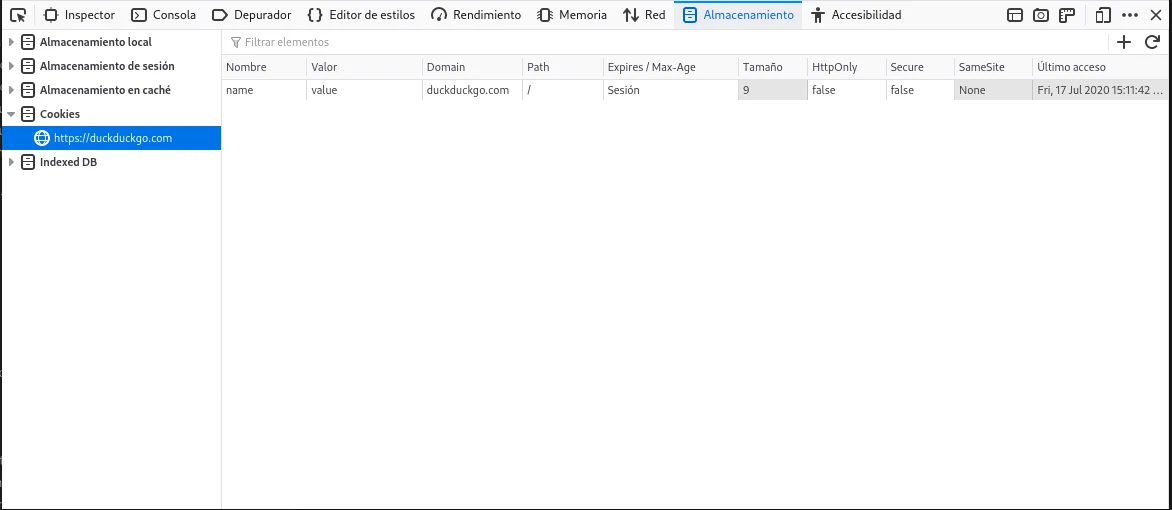Take a screenshot with camera icon
Viewport: 1172px width, 510px height.
click(1041, 15)
